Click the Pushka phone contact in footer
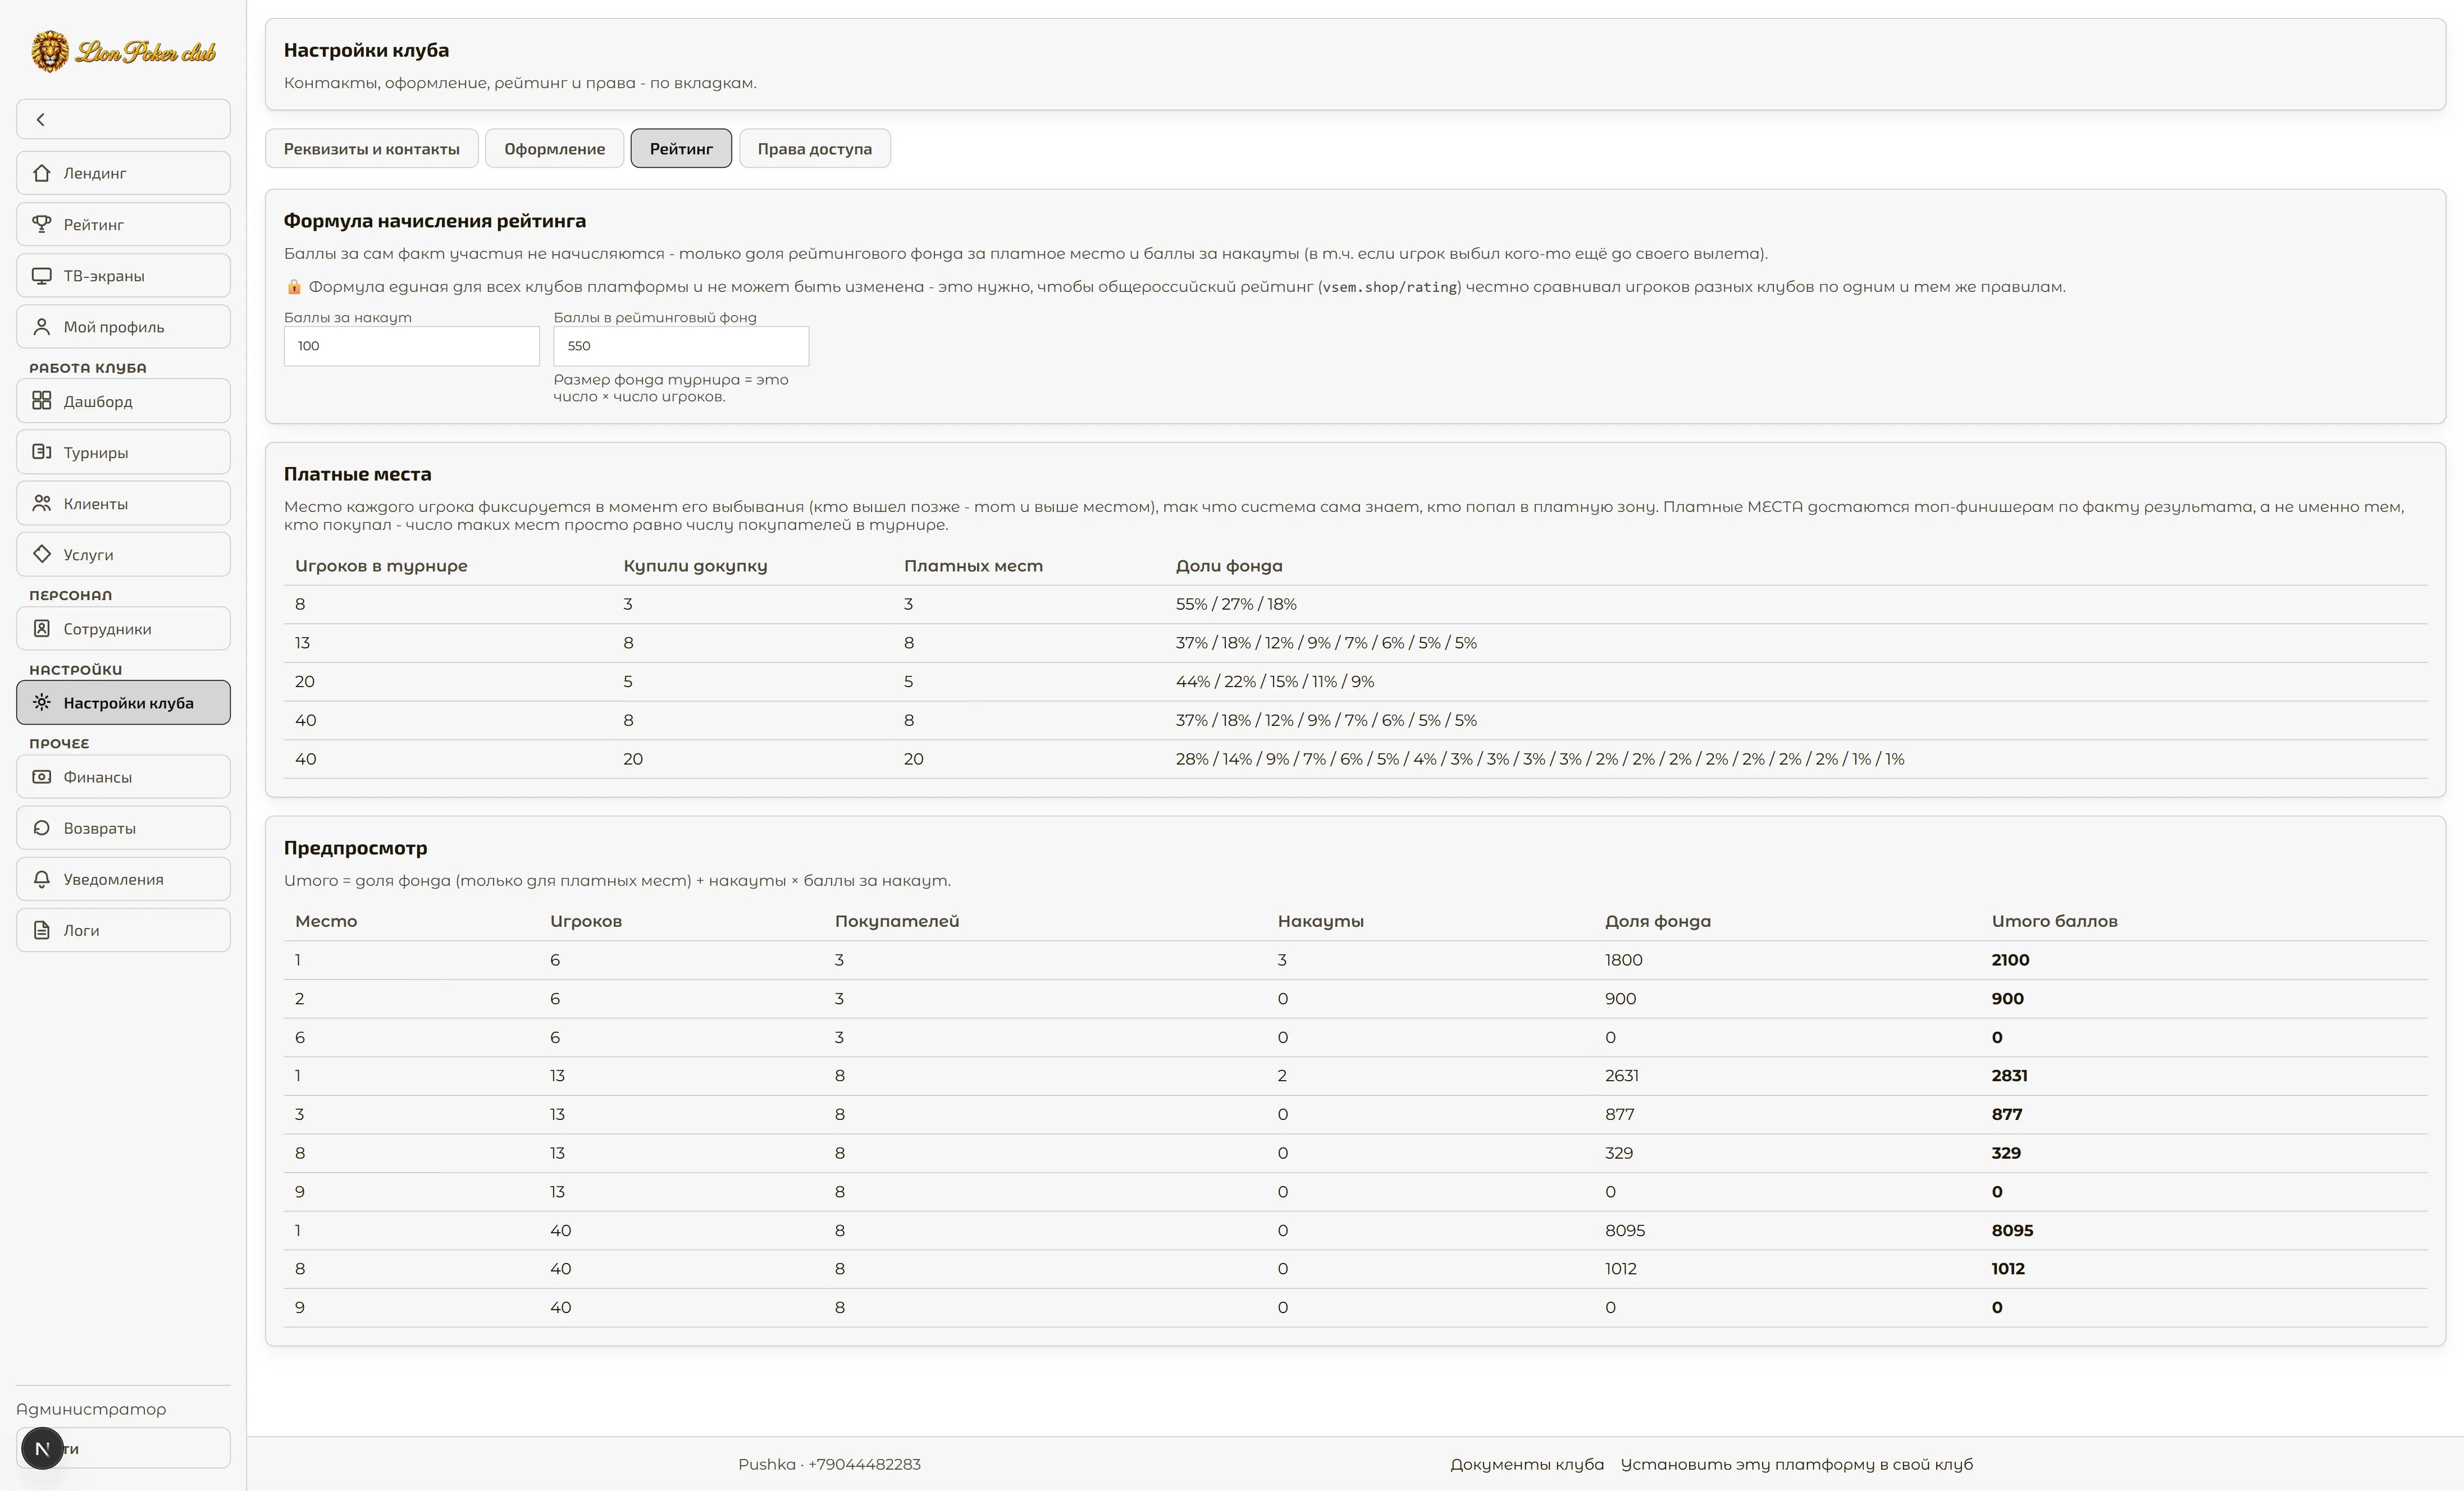Screen dimensions: 2464x1491 [829, 1464]
